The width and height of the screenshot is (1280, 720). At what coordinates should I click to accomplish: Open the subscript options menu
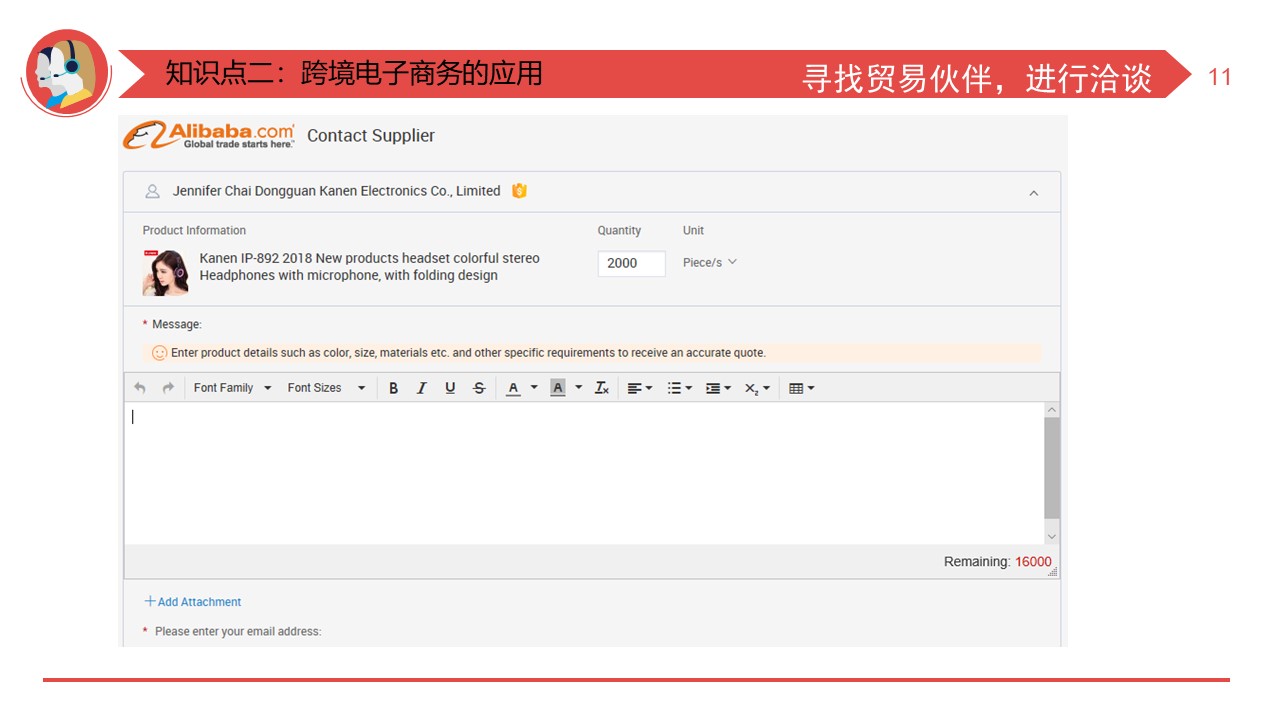[x=757, y=388]
